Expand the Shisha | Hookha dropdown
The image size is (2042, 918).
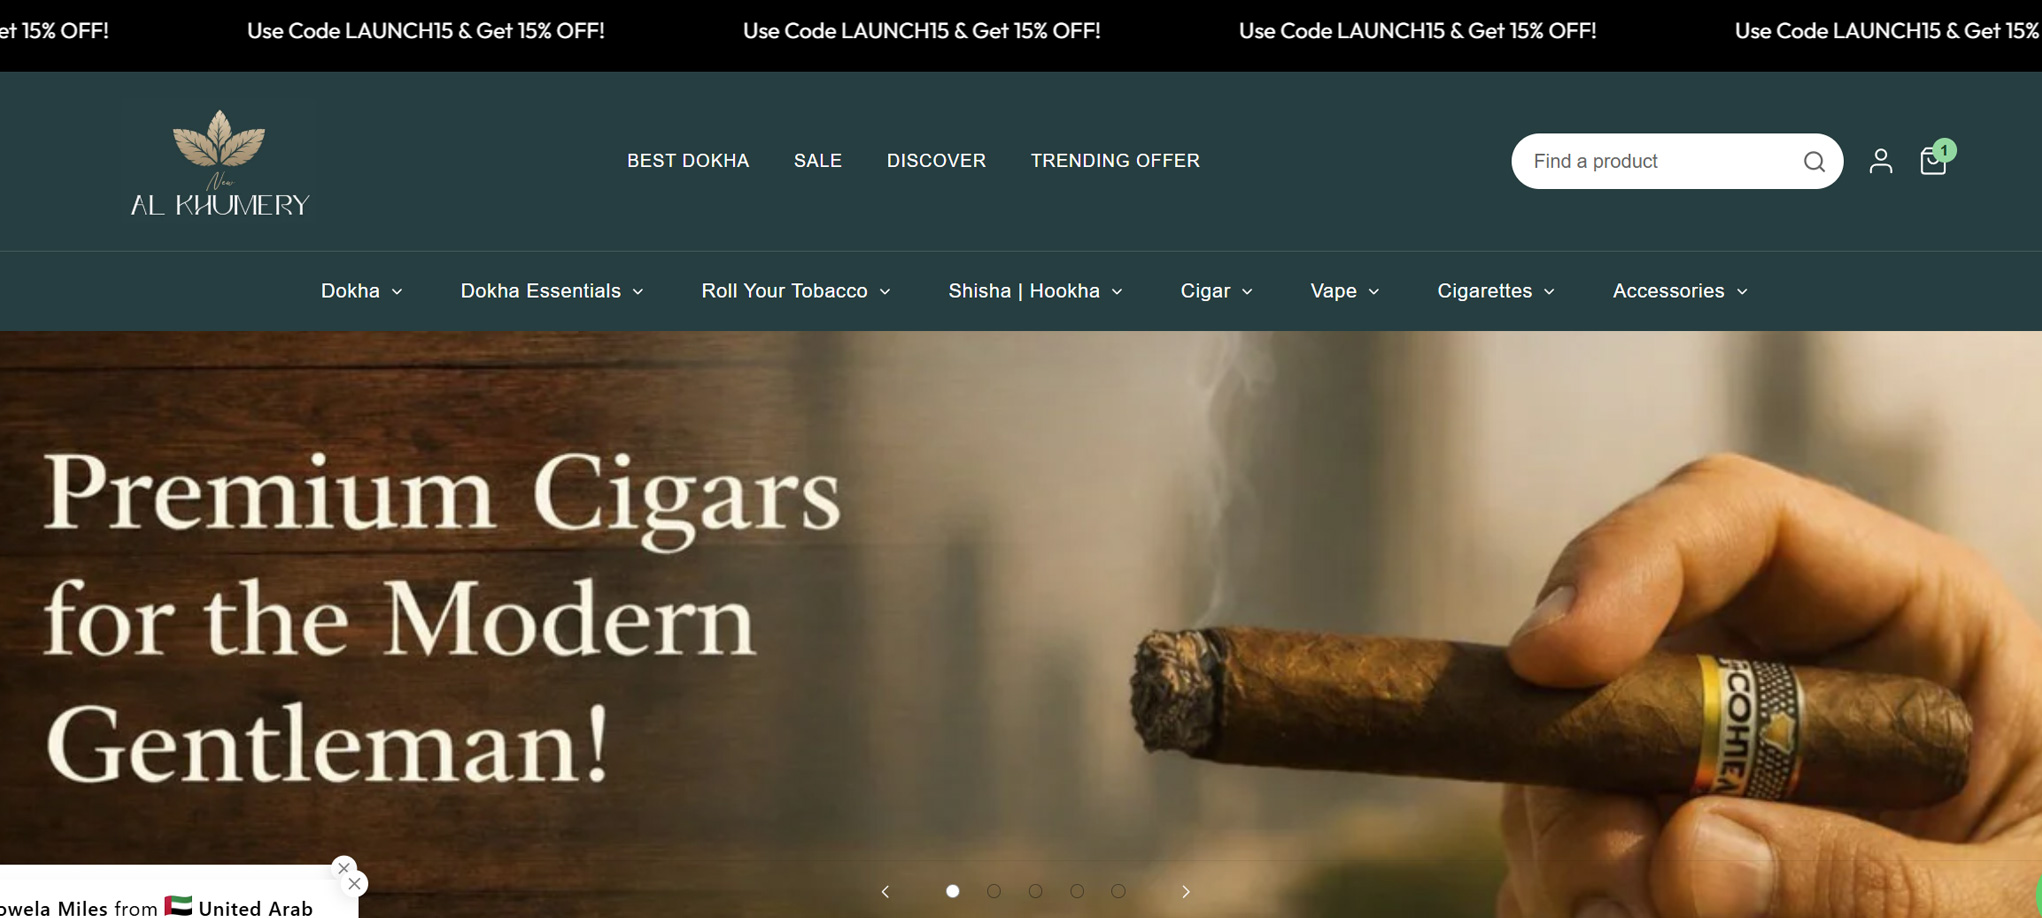pos(1035,291)
